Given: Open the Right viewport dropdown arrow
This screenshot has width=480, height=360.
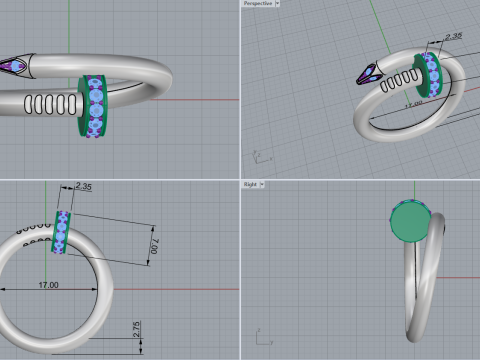Looking at the screenshot, I should coord(262,184).
